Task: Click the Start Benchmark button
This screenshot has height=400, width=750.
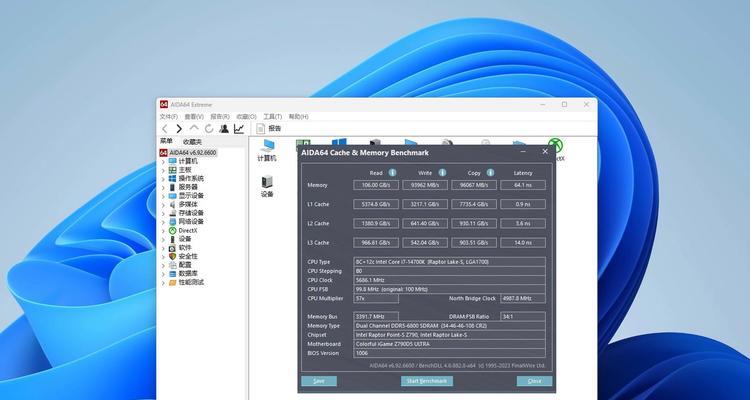Action: pyautogui.click(x=427, y=381)
